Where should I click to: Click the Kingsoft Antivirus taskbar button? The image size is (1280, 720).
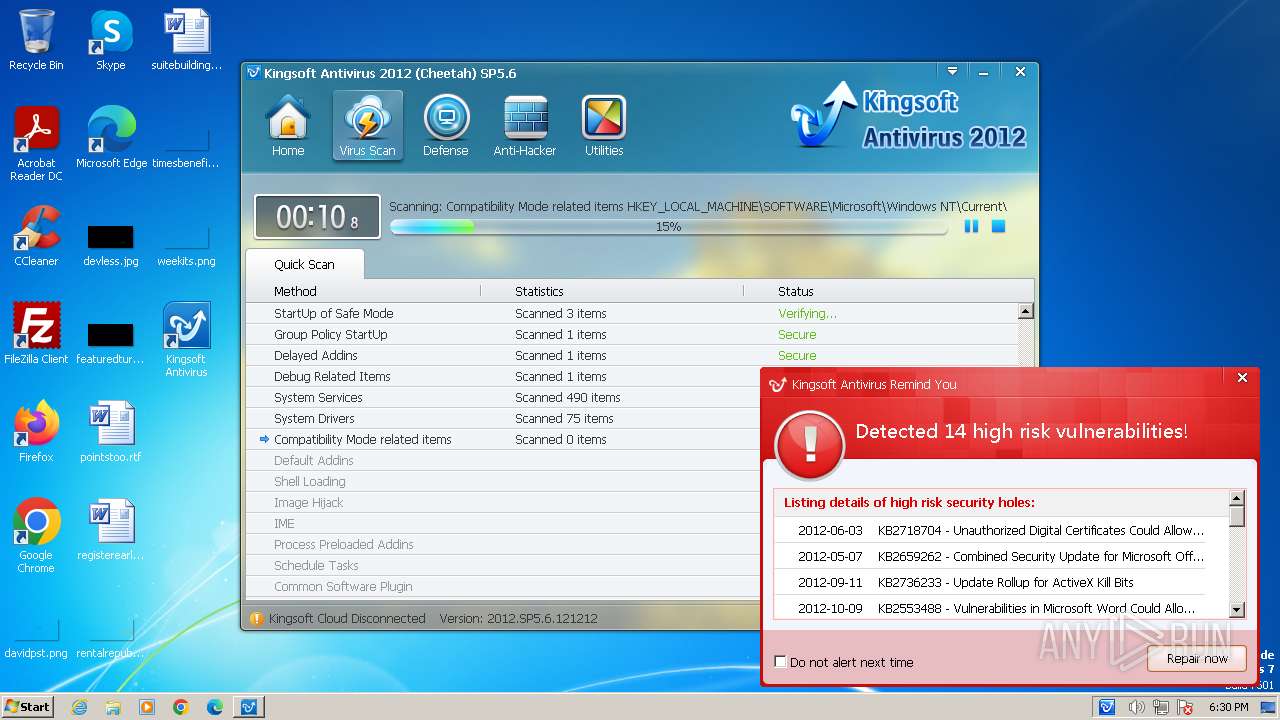(x=249, y=707)
